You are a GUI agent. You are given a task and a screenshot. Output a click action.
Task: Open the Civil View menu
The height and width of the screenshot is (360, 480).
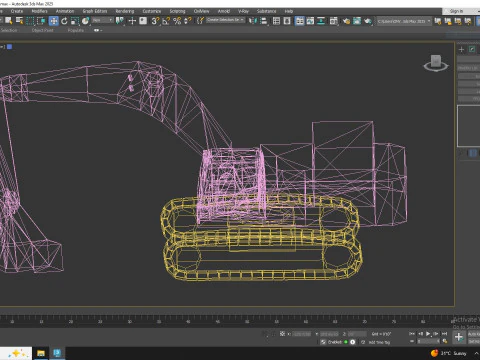pyautogui.click(x=201, y=11)
